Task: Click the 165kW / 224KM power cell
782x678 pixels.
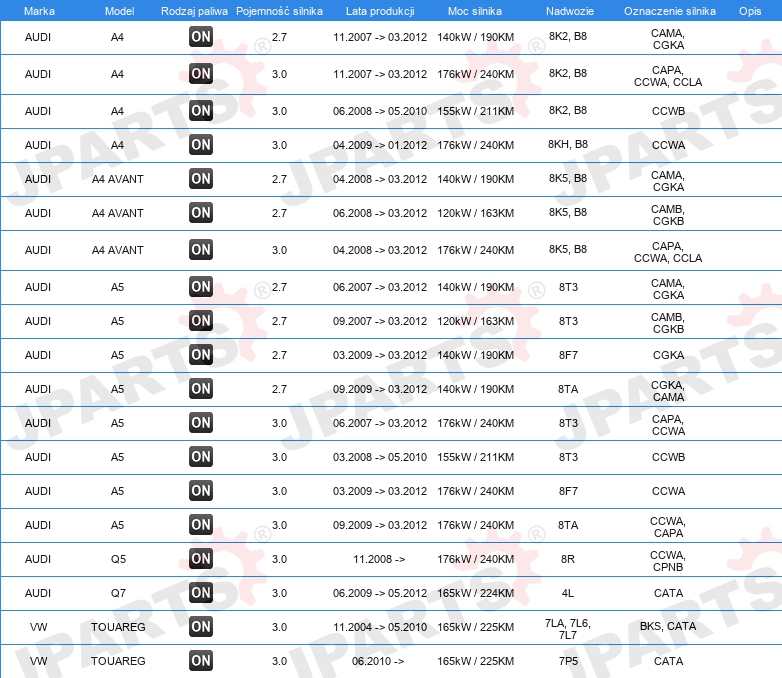Action: pos(476,593)
